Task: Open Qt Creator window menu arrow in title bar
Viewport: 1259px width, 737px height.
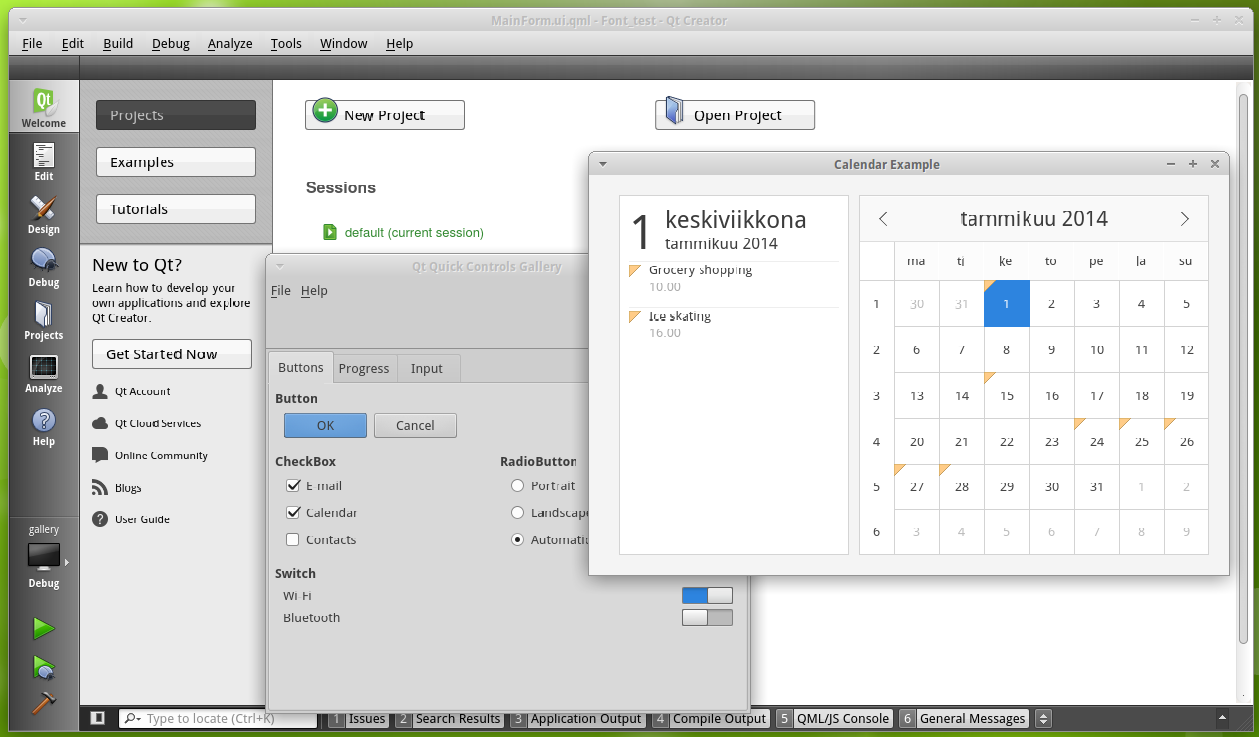Action: tap(22, 20)
